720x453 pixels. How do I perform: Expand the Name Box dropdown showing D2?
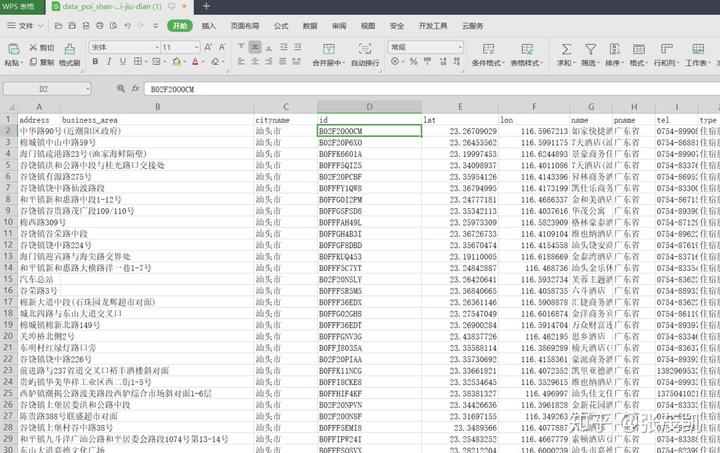pyautogui.click(x=87, y=89)
